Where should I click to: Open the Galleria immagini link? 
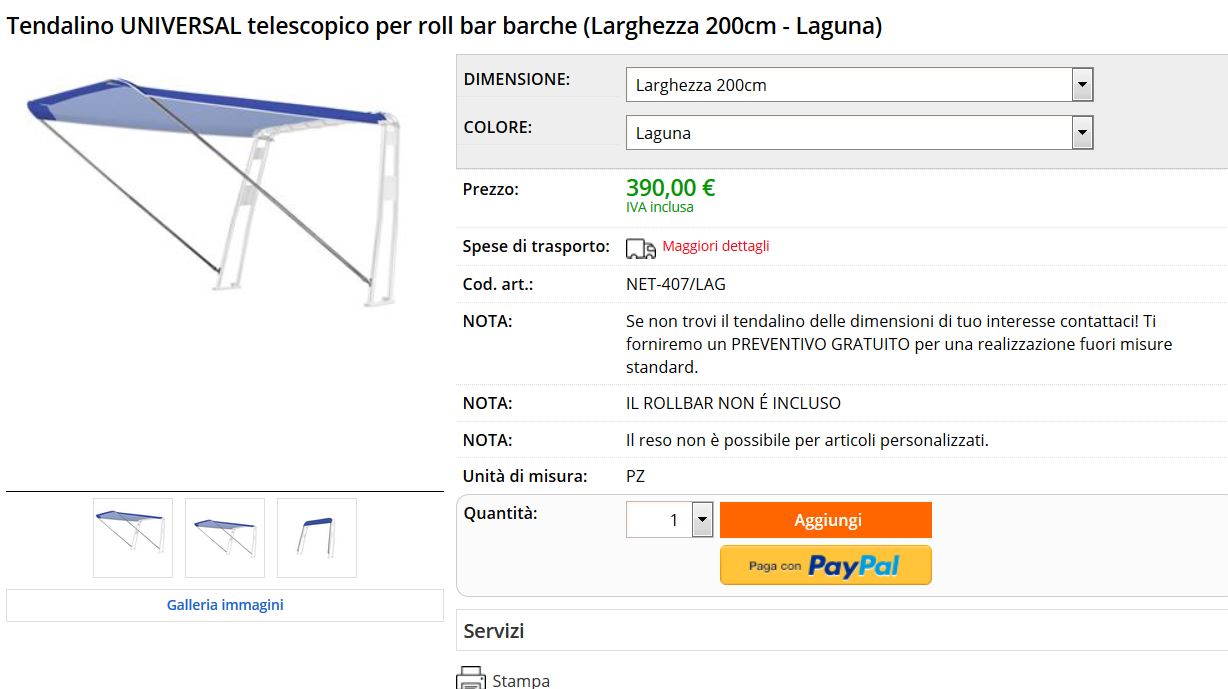[225, 605]
